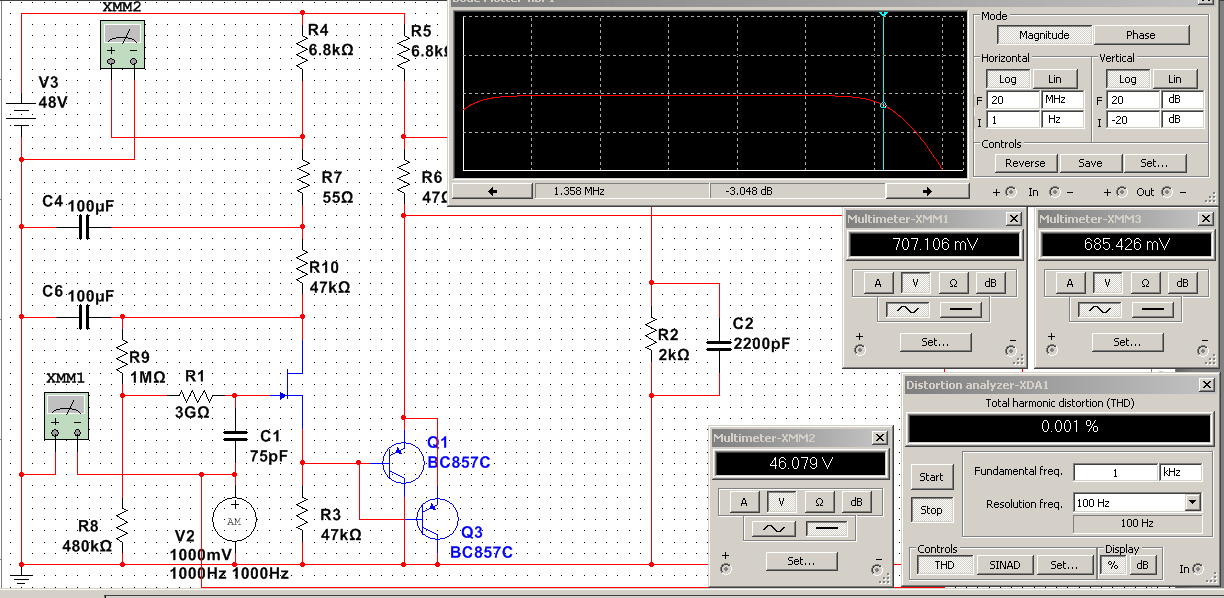Set Distortion analyzer Display to %
This screenshot has height=598, width=1224.
pos(1114,565)
